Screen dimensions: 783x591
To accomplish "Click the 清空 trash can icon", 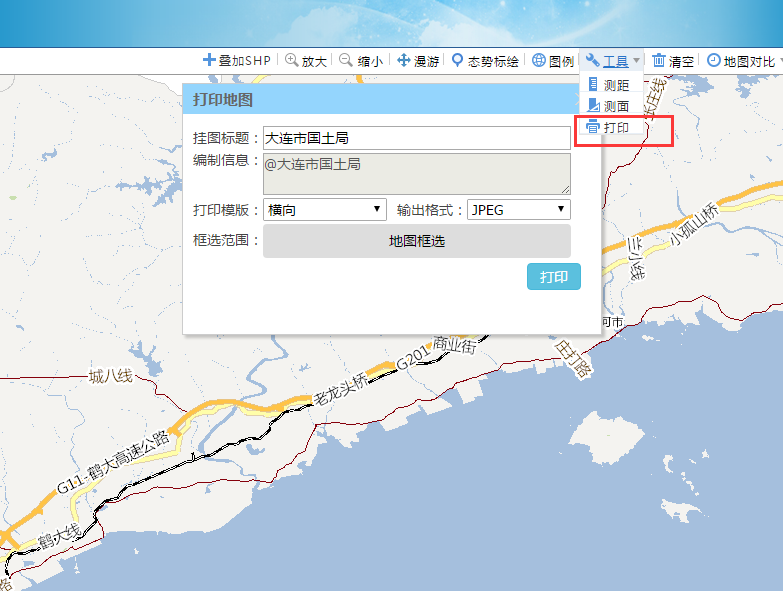I will (x=659, y=60).
